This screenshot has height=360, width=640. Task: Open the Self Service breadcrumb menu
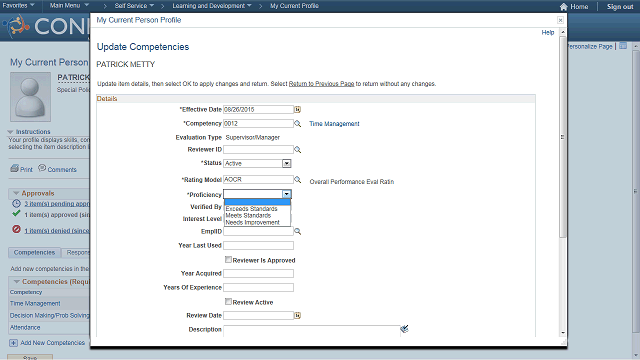point(134,6)
